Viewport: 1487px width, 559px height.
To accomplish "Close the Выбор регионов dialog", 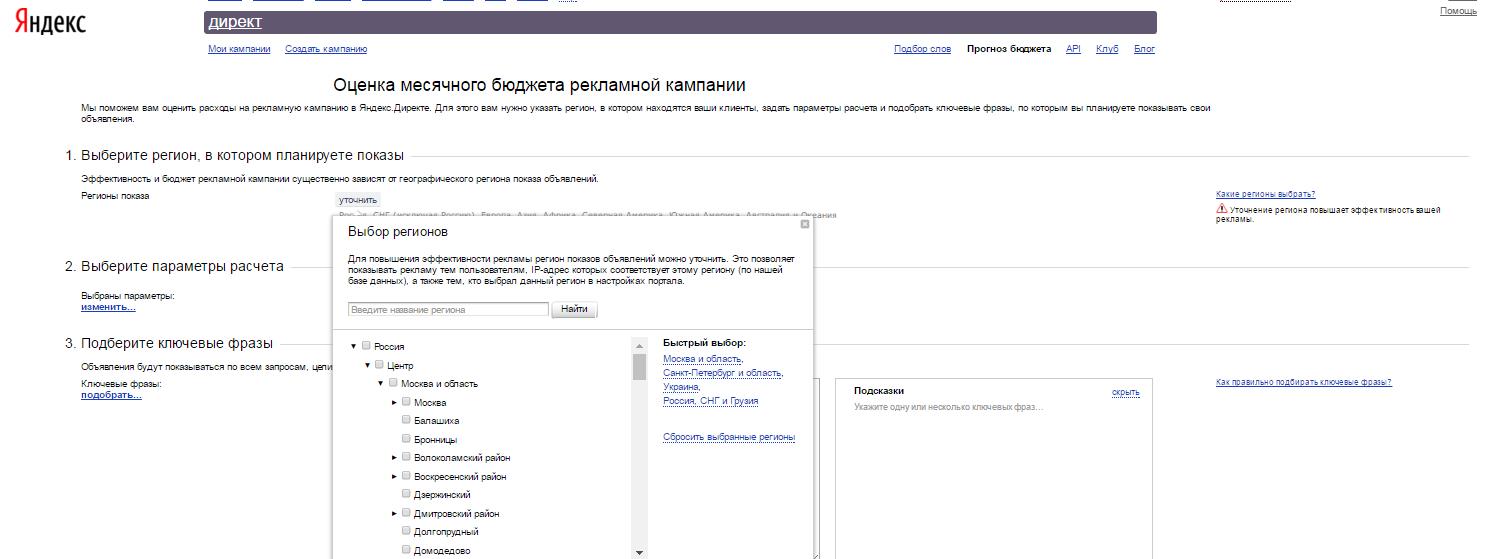I will pyautogui.click(x=805, y=225).
